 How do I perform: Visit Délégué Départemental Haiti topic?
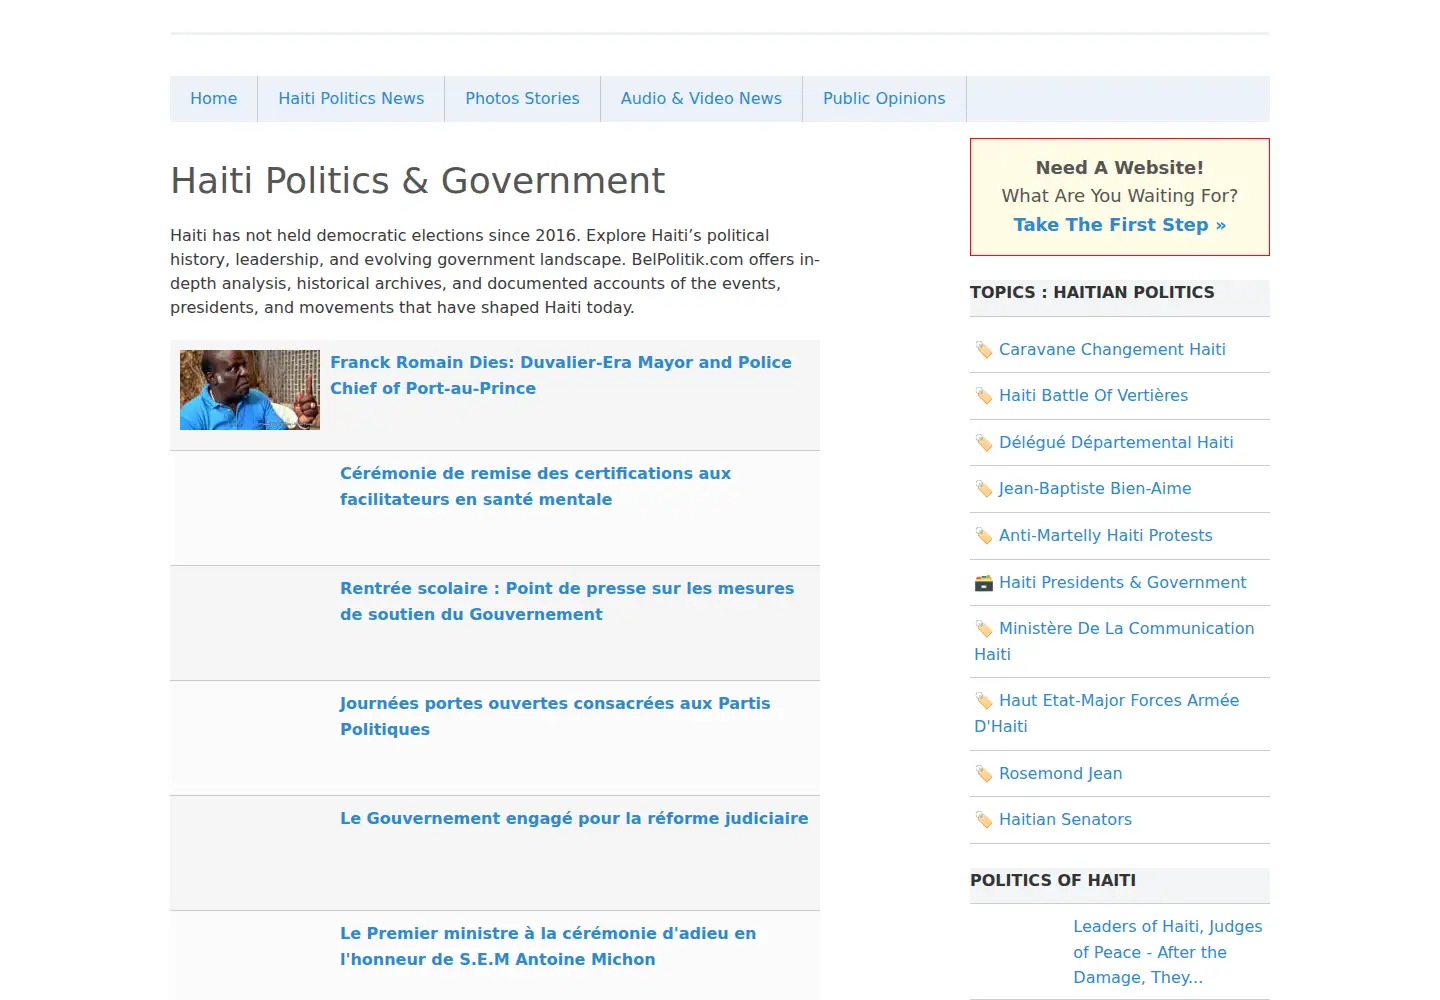[x=1116, y=442]
